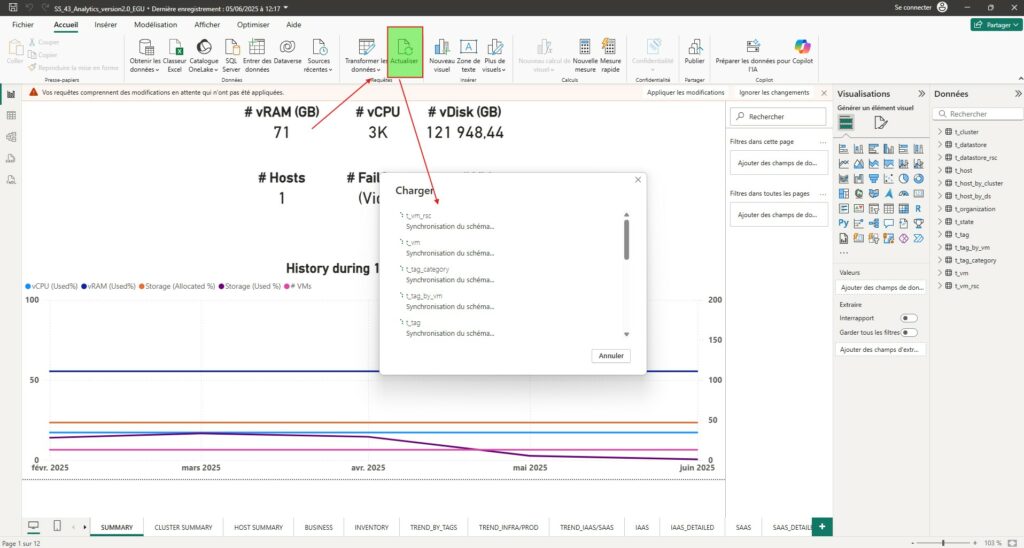Select the Dataverse icon
Screen dimensions: 1024x548
[286, 47]
